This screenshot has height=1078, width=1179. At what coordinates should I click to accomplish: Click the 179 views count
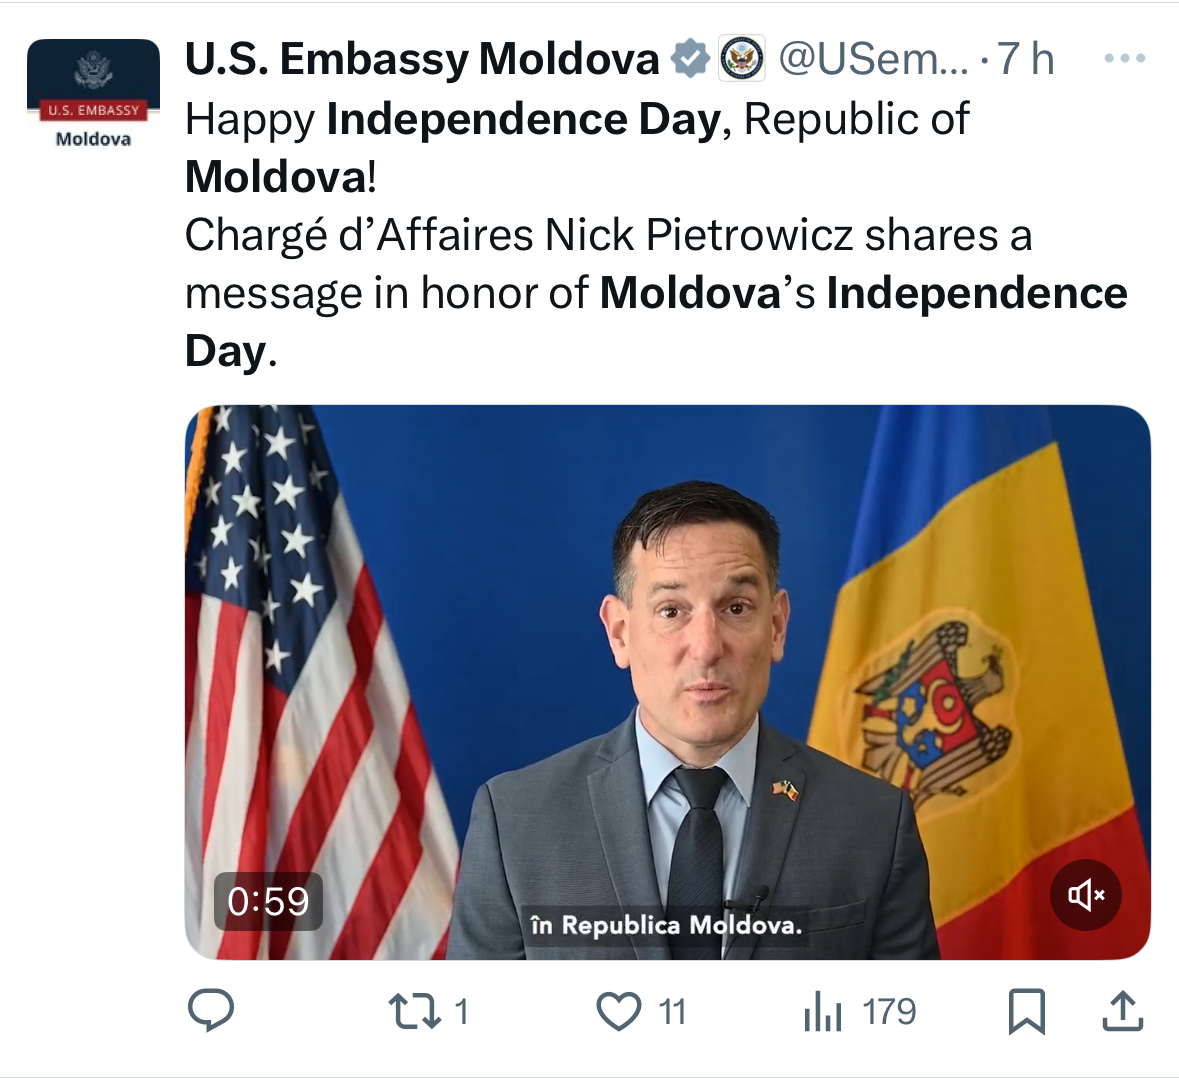(x=890, y=1012)
